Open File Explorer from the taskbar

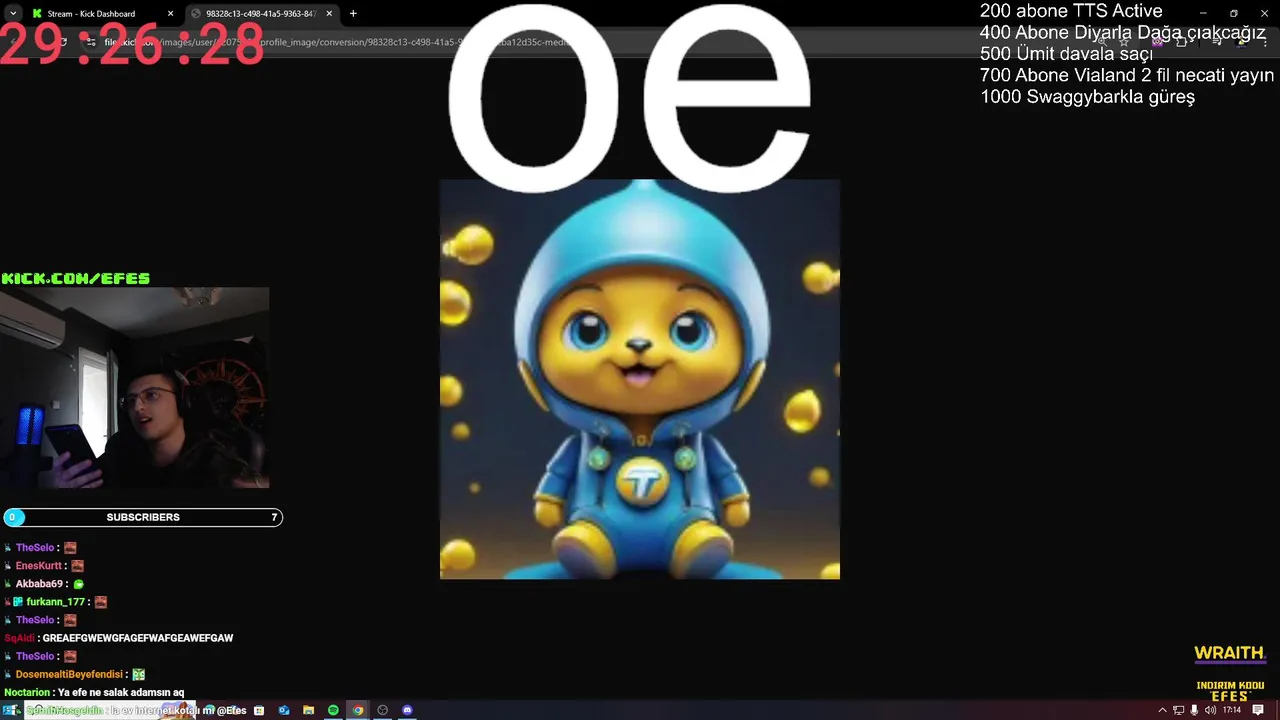(308, 710)
